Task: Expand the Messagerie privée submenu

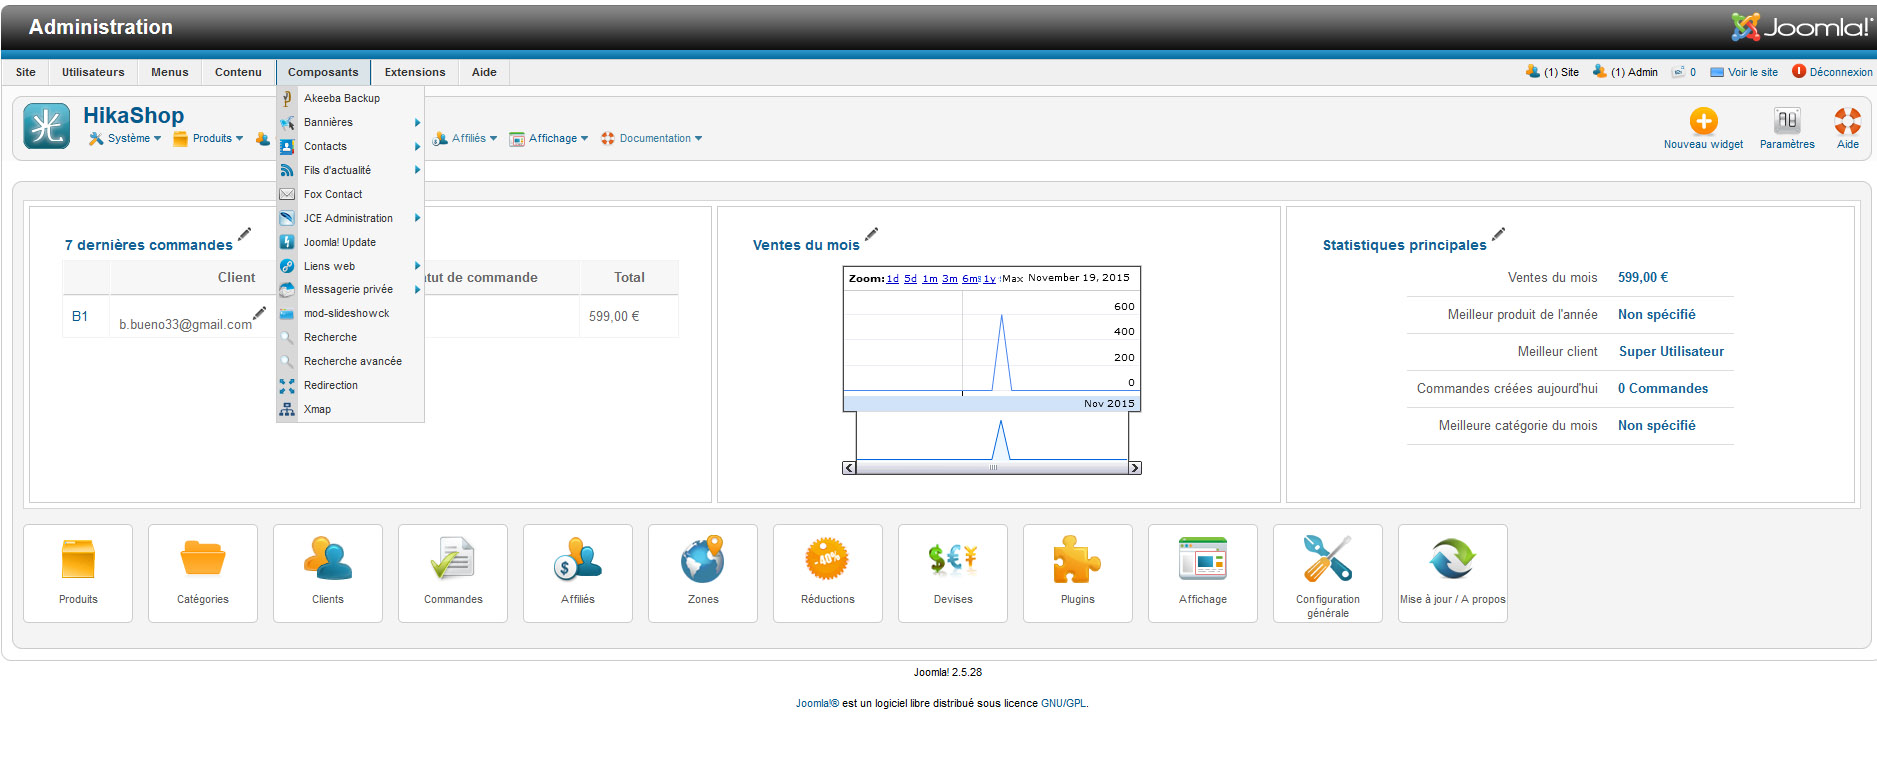Action: click(350, 289)
